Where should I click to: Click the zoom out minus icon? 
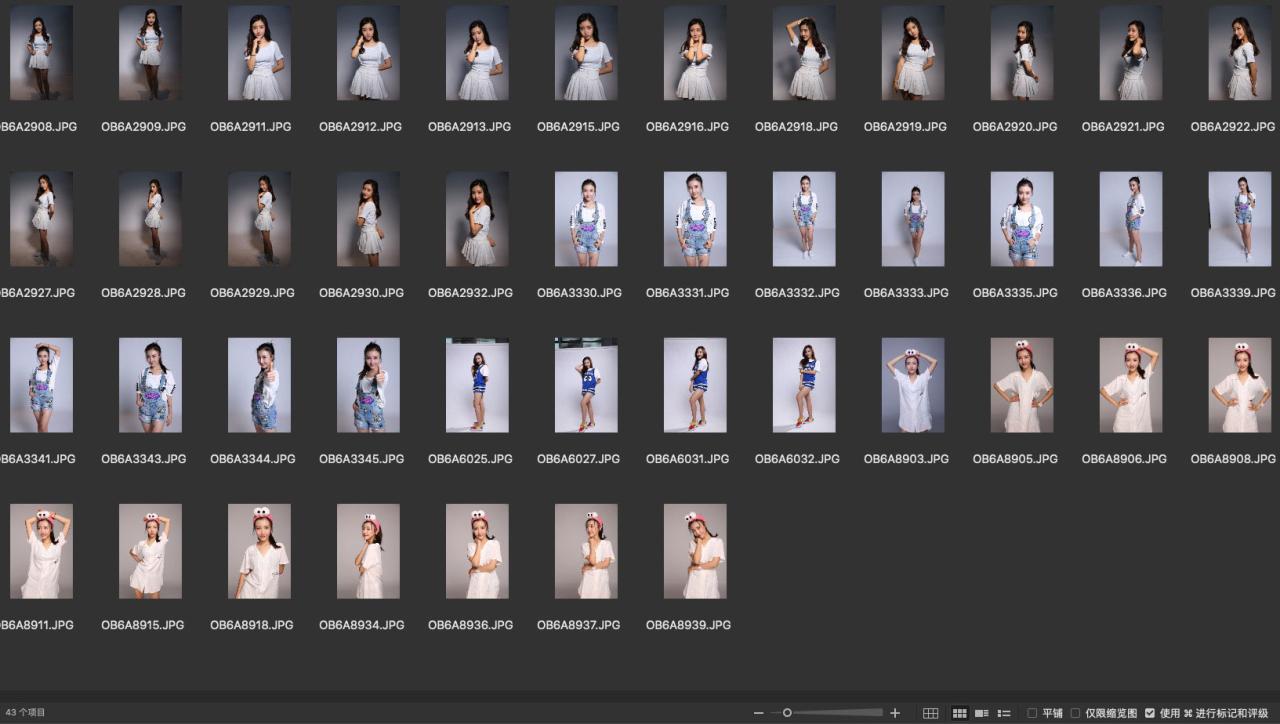point(759,713)
